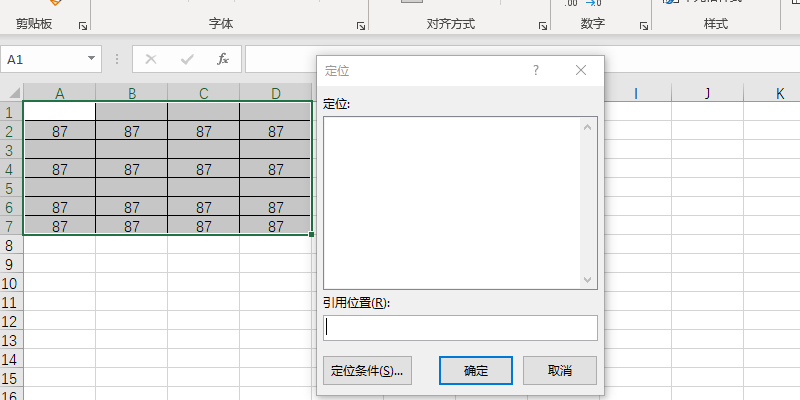Click cell B7 containing 87
Screen dimensions: 800x400
point(132,226)
